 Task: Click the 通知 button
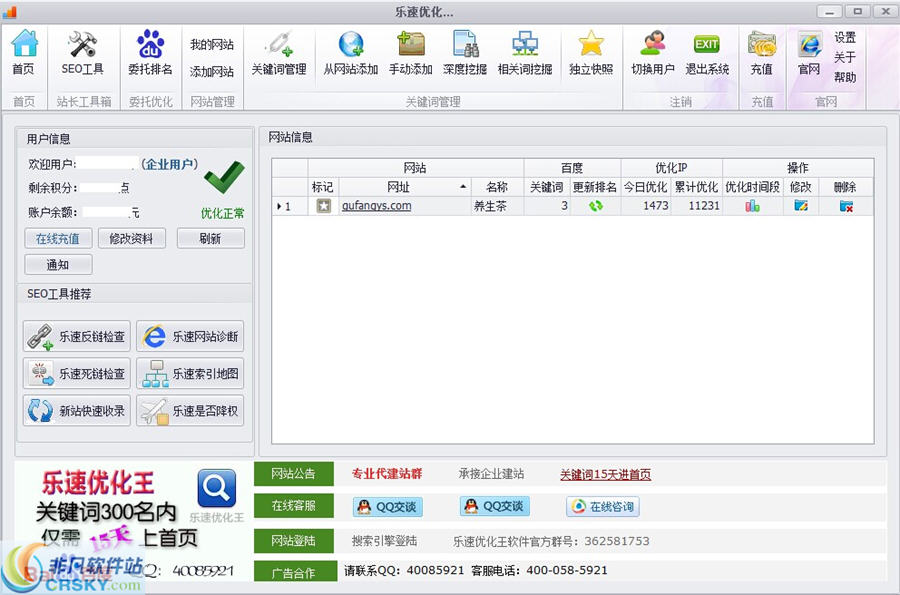(x=58, y=265)
